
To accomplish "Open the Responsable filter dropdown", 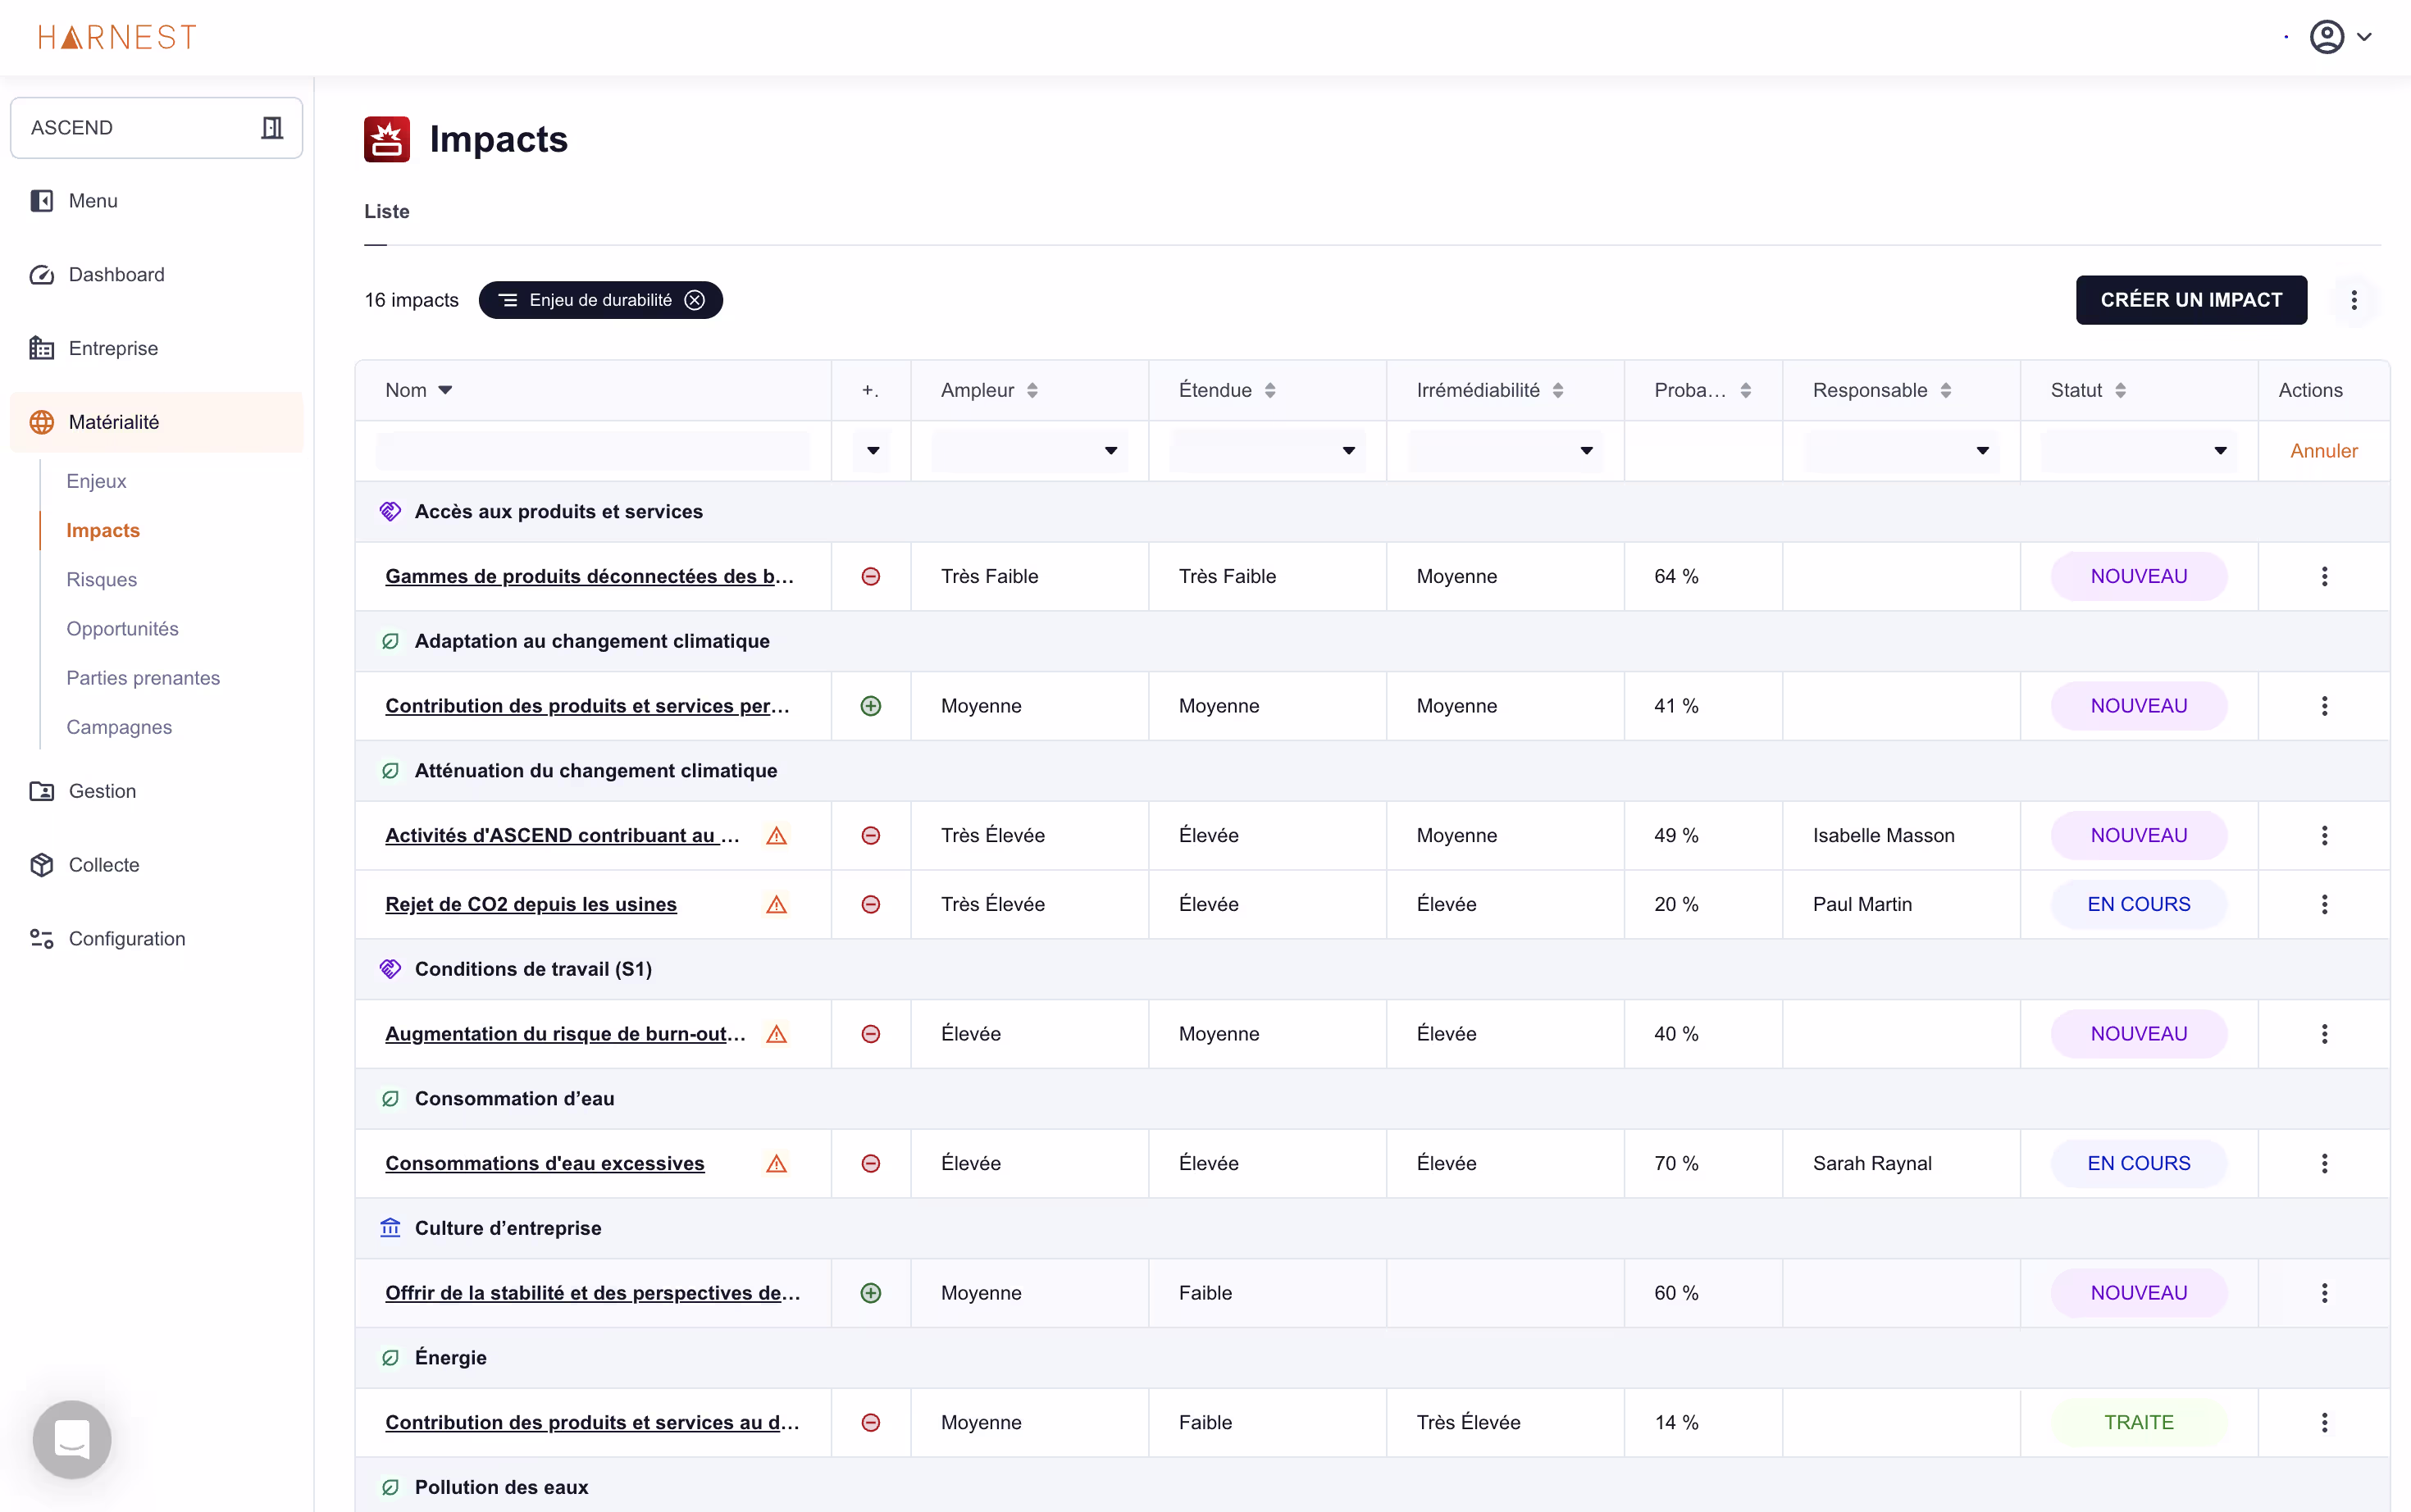I will tap(1900, 451).
